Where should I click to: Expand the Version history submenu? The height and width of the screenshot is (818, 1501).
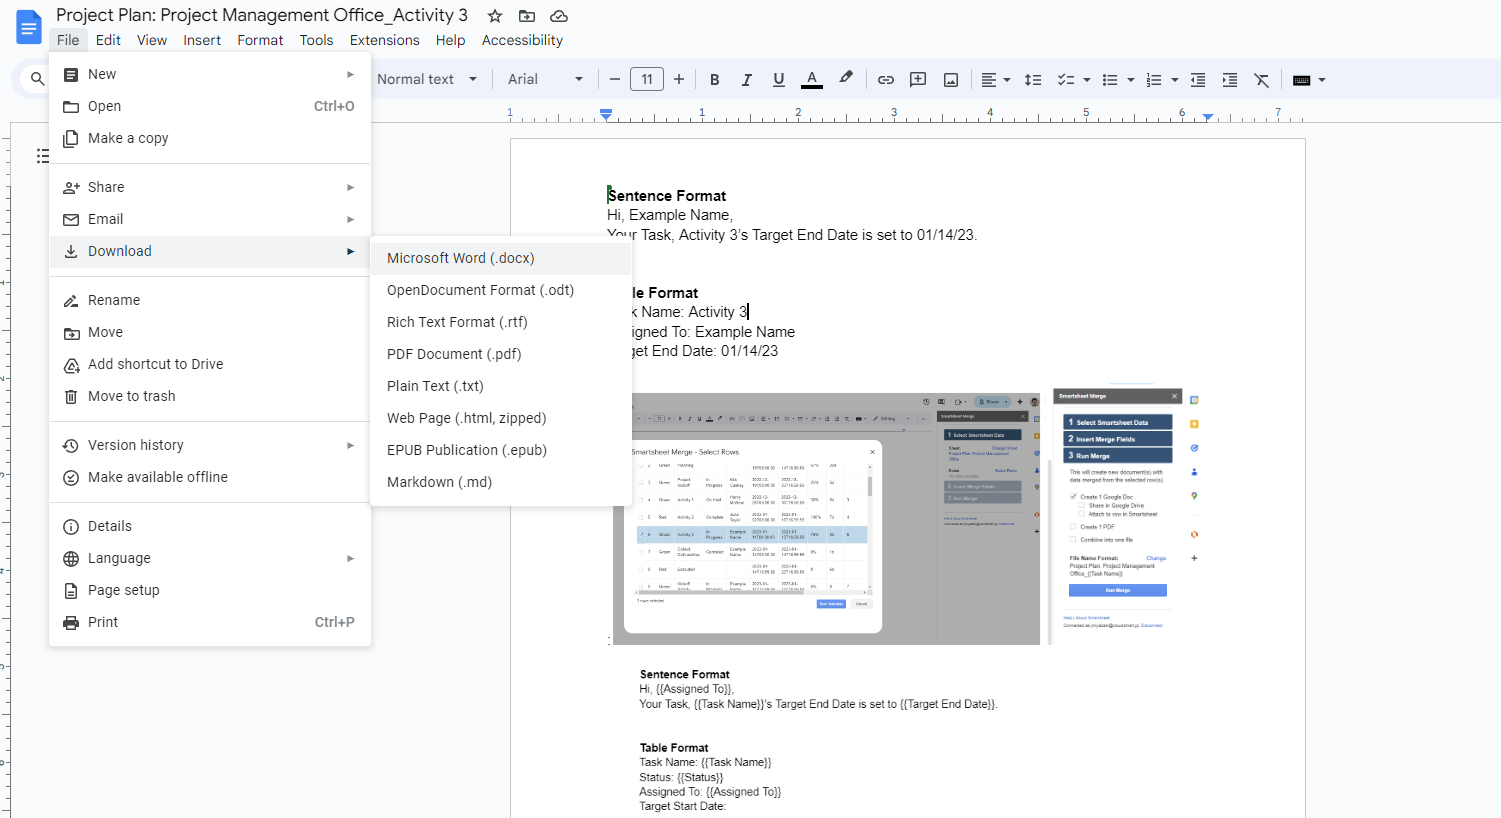(x=210, y=445)
